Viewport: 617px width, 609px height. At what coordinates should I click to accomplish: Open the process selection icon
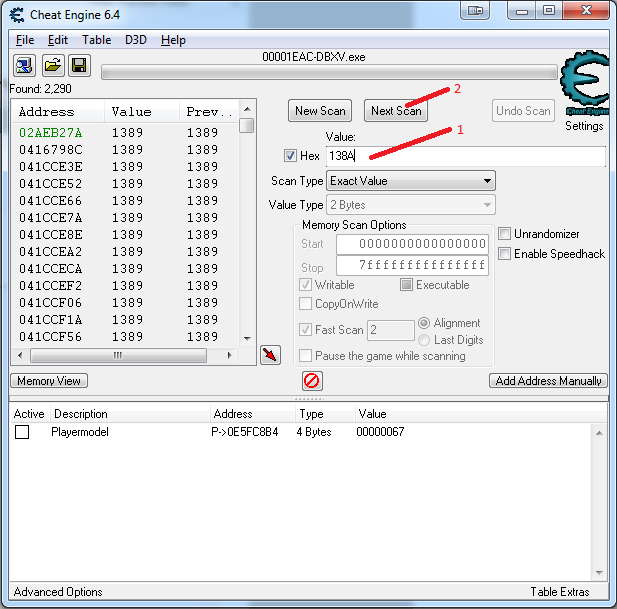[x=24, y=65]
